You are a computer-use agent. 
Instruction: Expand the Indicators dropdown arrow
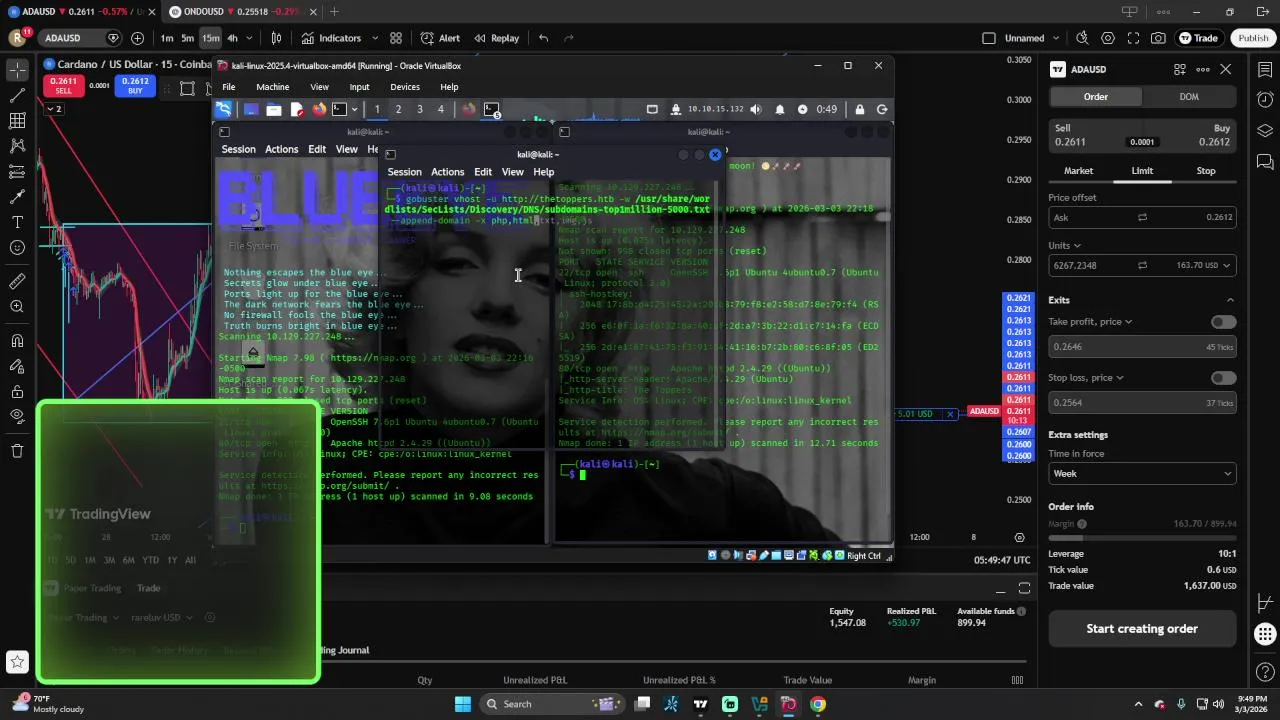click(x=375, y=38)
